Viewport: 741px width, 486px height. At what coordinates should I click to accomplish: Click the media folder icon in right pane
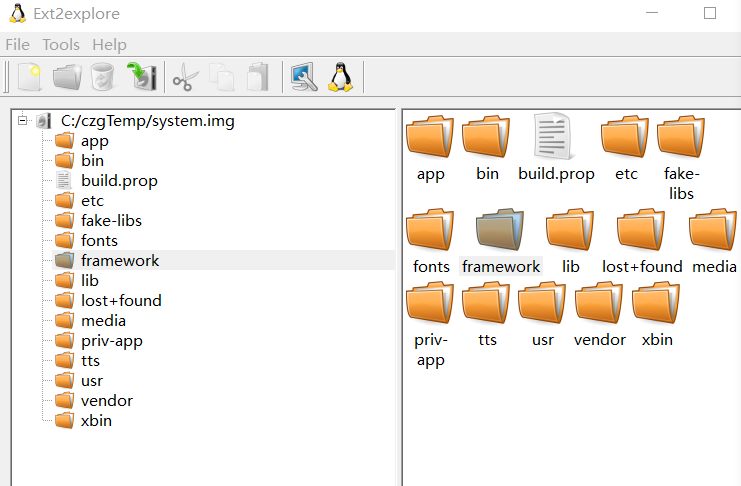[x=713, y=229]
